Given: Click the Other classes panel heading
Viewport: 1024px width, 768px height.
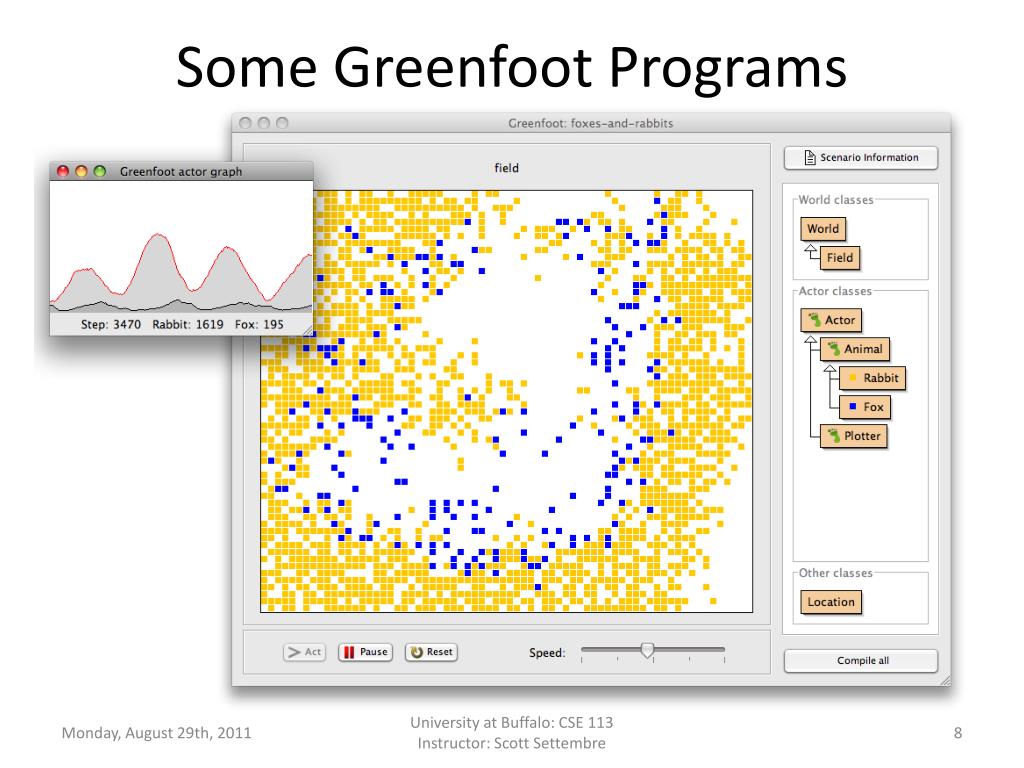Looking at the screenshot, I should click(x=836, y=573).
